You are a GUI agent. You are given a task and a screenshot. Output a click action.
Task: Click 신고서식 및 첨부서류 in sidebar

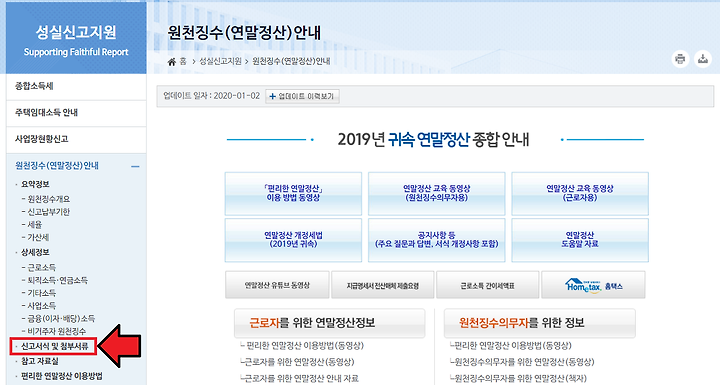(55, 346)
